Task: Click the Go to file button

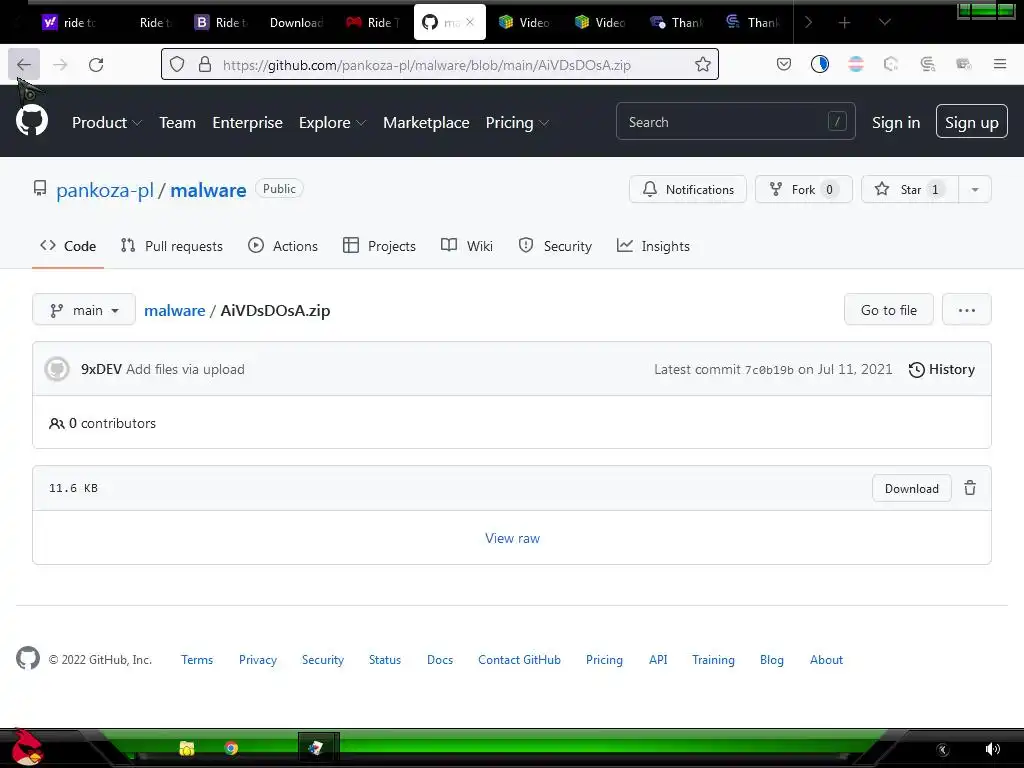Action: [x=889, y=310]
